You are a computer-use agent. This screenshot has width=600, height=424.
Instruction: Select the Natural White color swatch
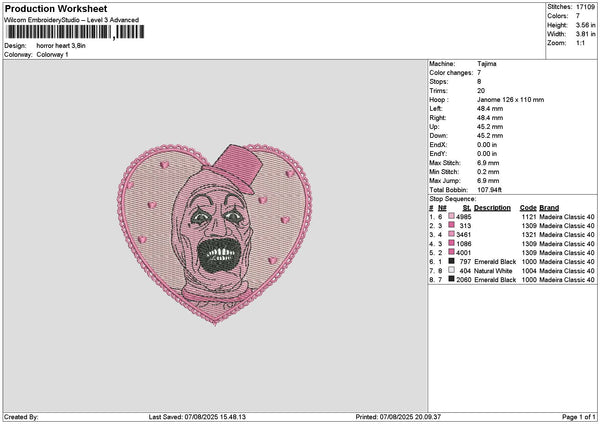[451, 271]
